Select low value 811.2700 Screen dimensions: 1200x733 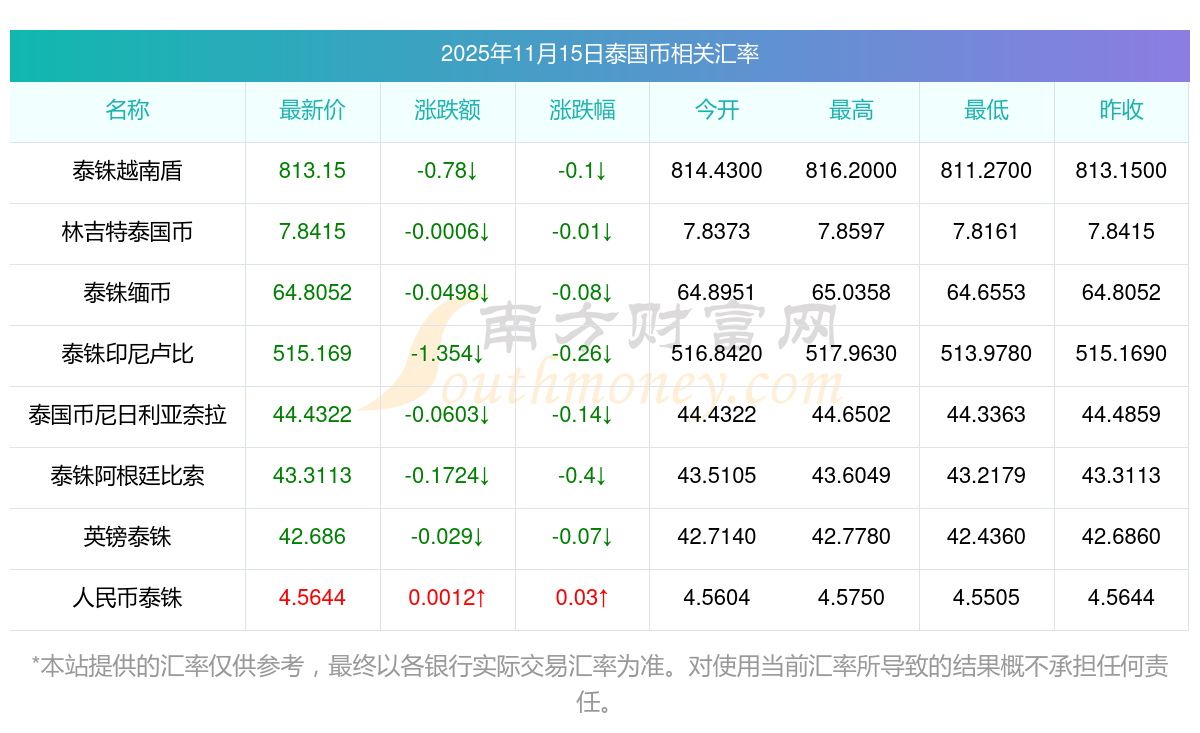(986, 171)
